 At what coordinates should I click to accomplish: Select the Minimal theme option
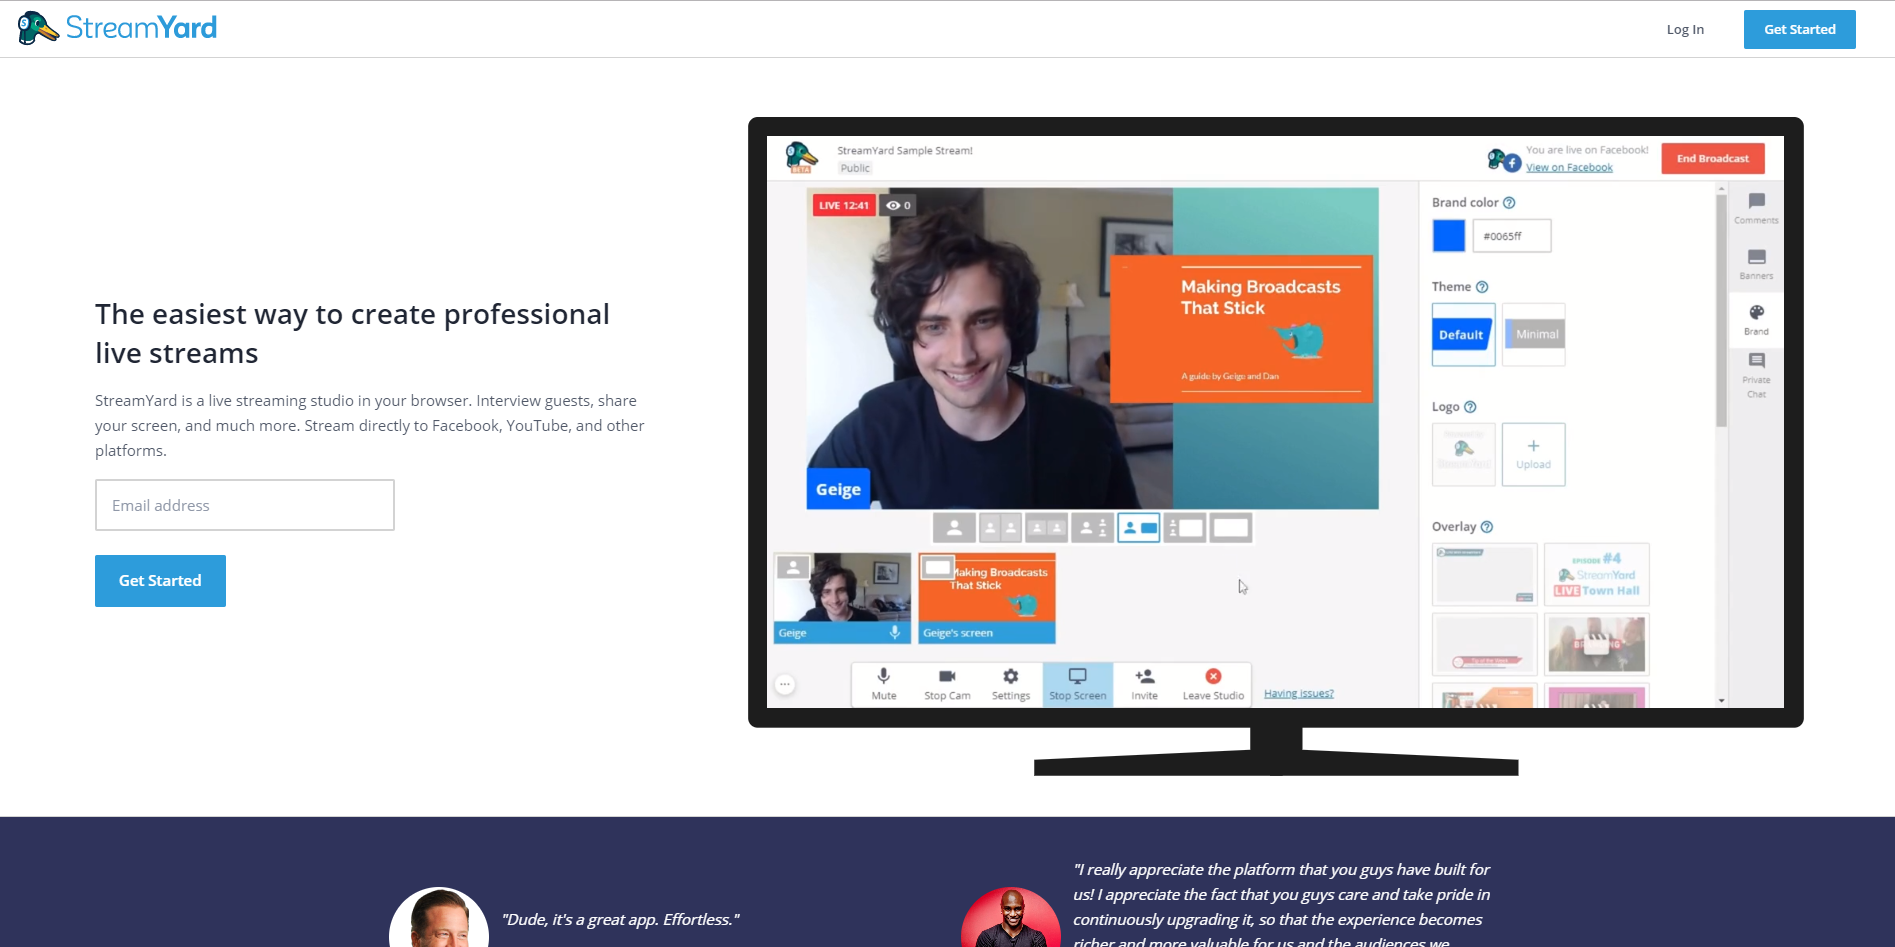point(1534,335)
